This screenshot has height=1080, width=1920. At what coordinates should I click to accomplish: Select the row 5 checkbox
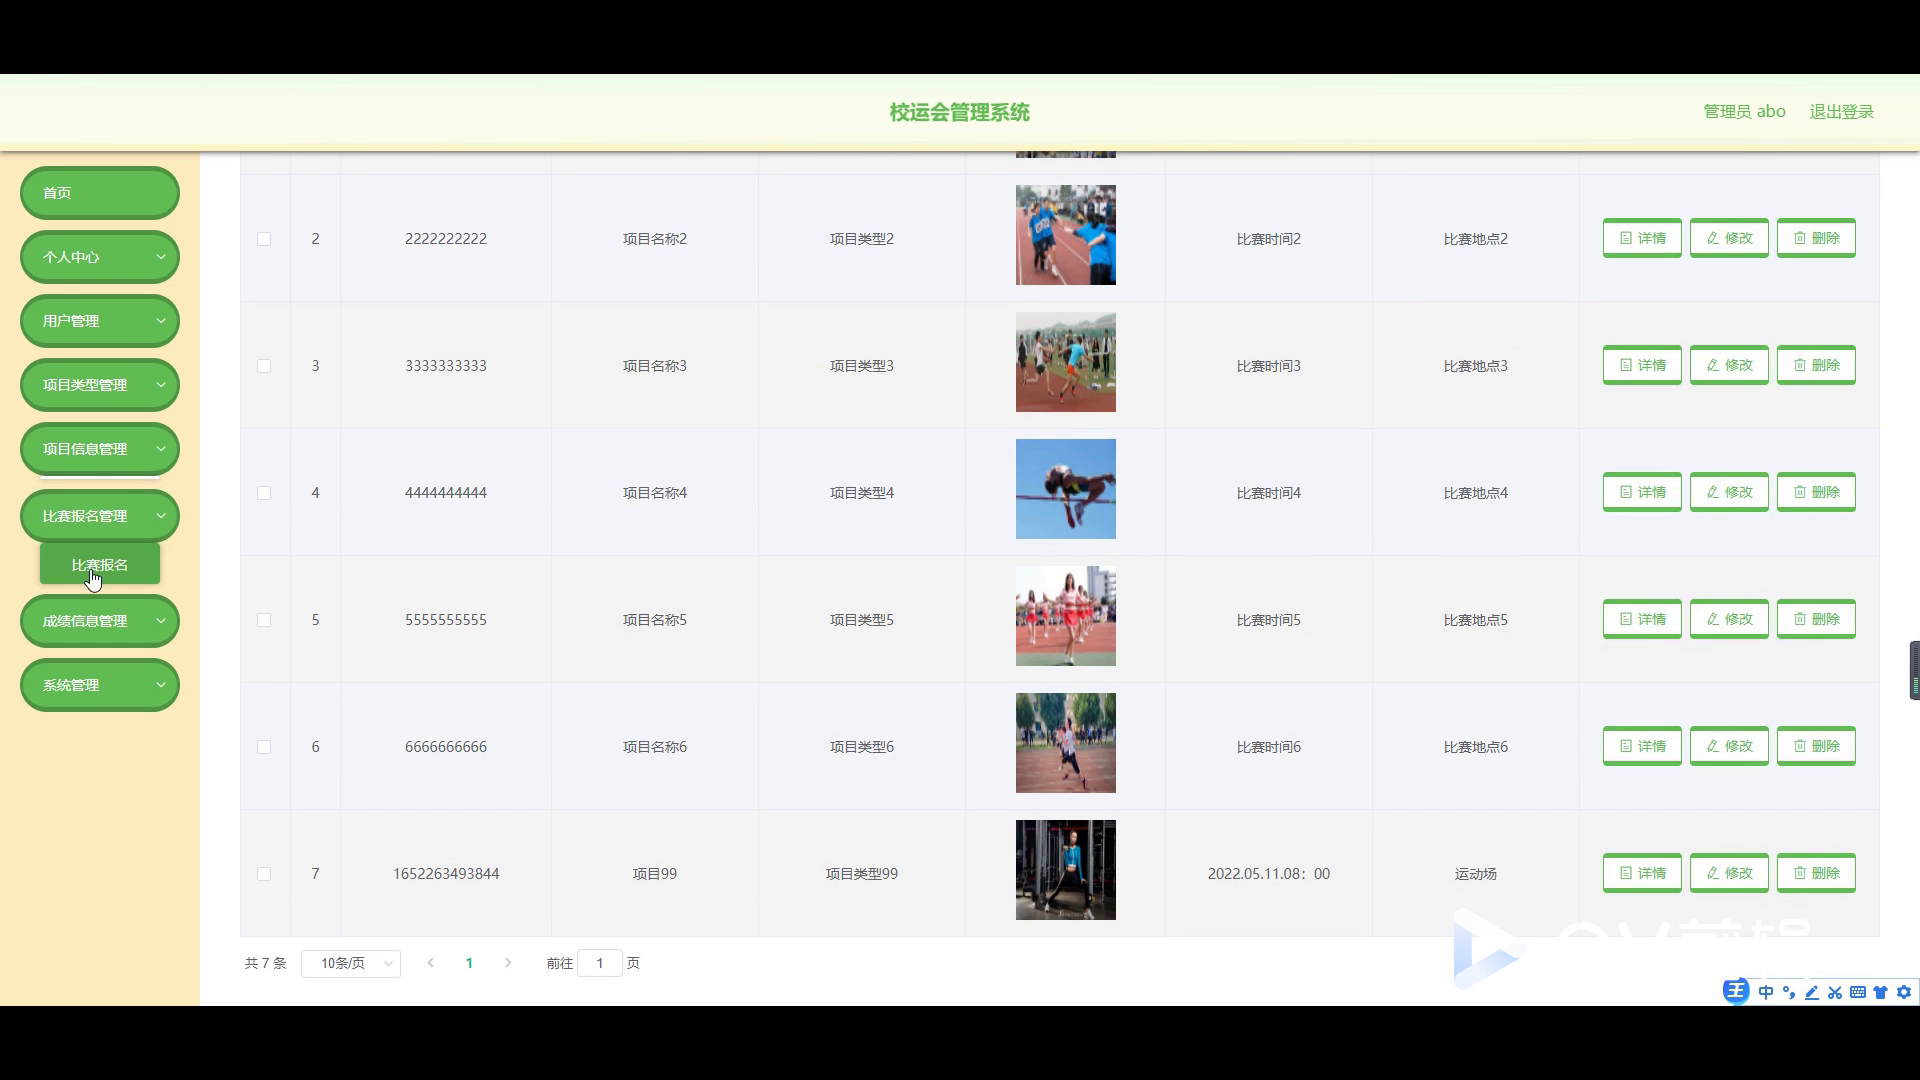(264, 620)
